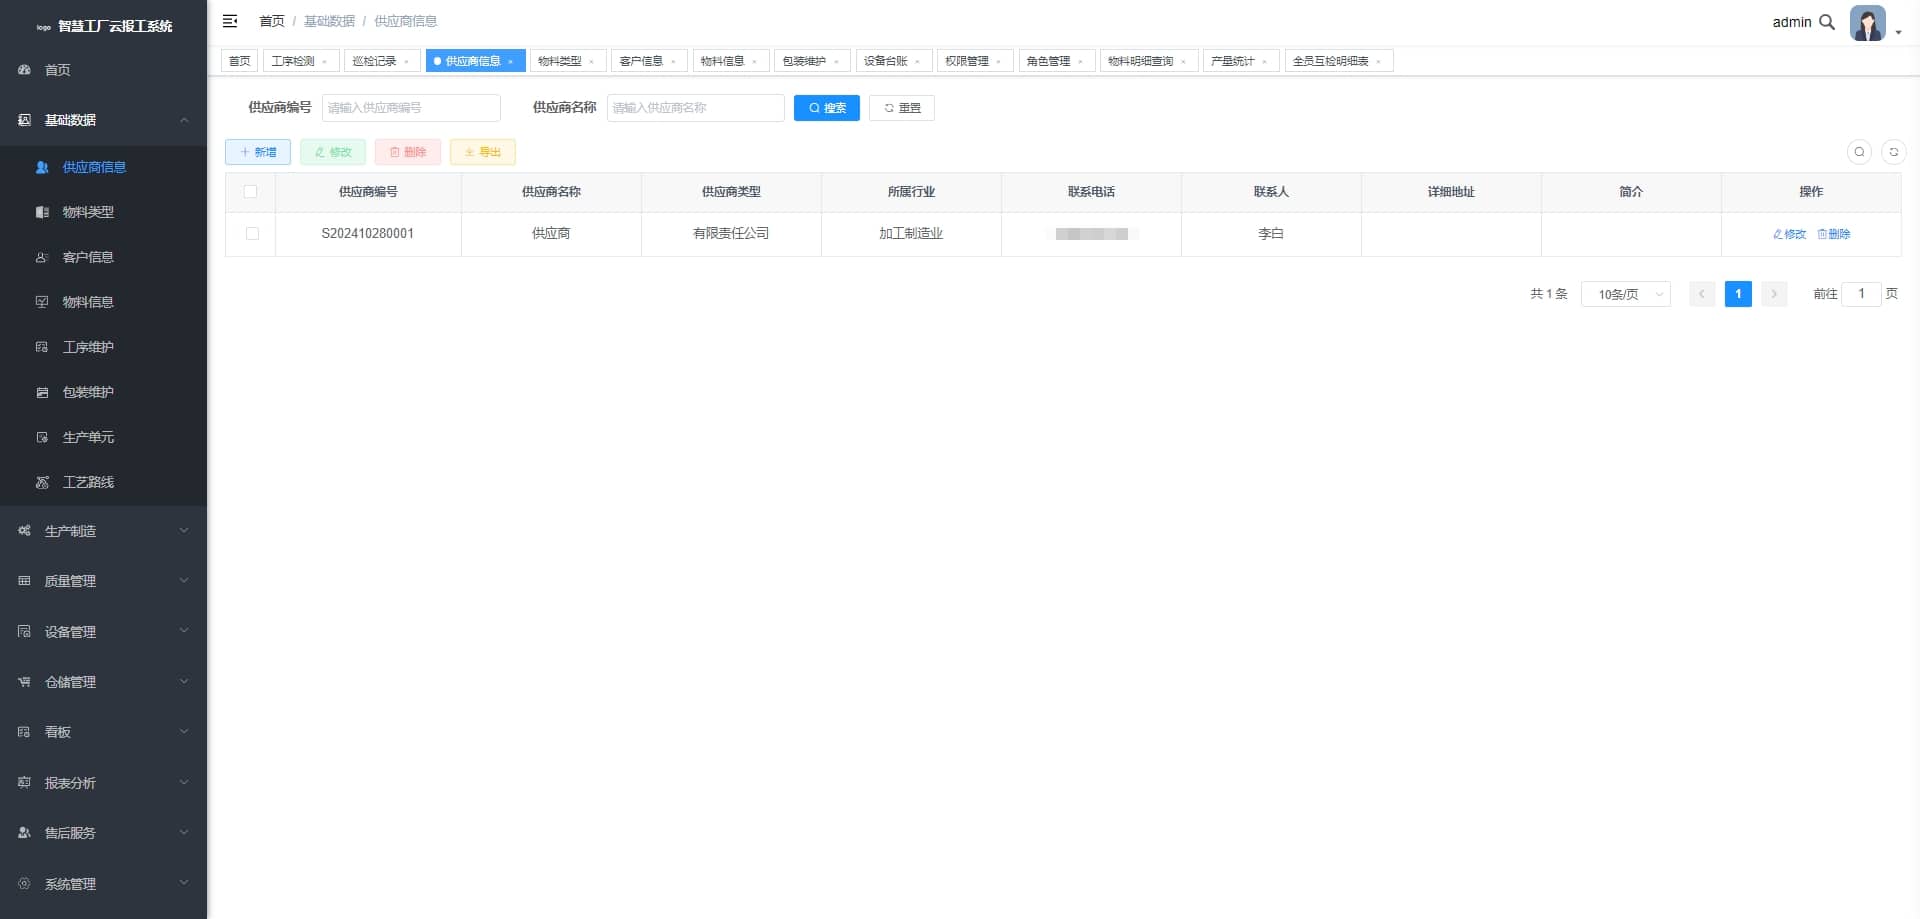Expand the 看板 menu chevron
The image size is (1920, 919).
point(184,732)
